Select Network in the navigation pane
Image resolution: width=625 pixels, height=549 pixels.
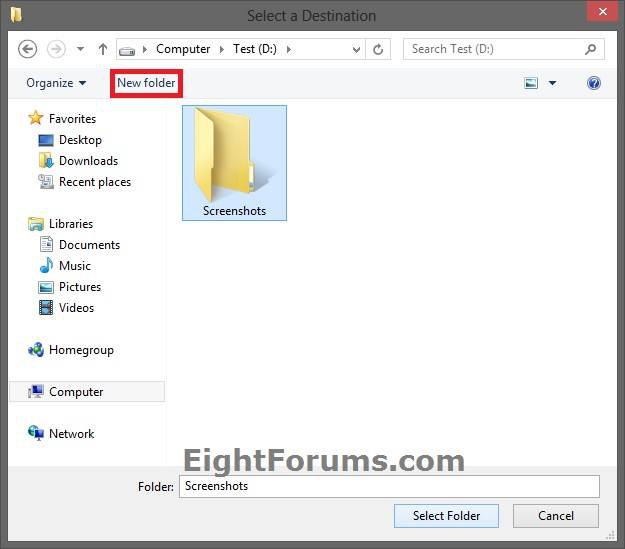click(72, 434)
